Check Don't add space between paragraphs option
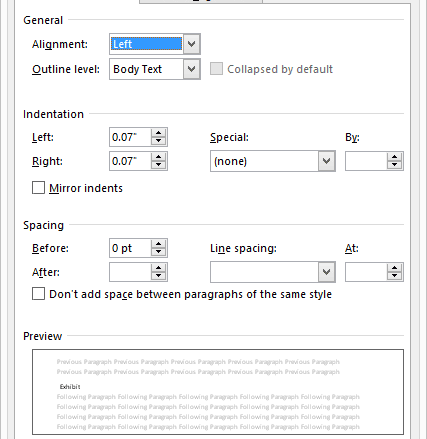427x439 pixels. [x=38, y=294]
